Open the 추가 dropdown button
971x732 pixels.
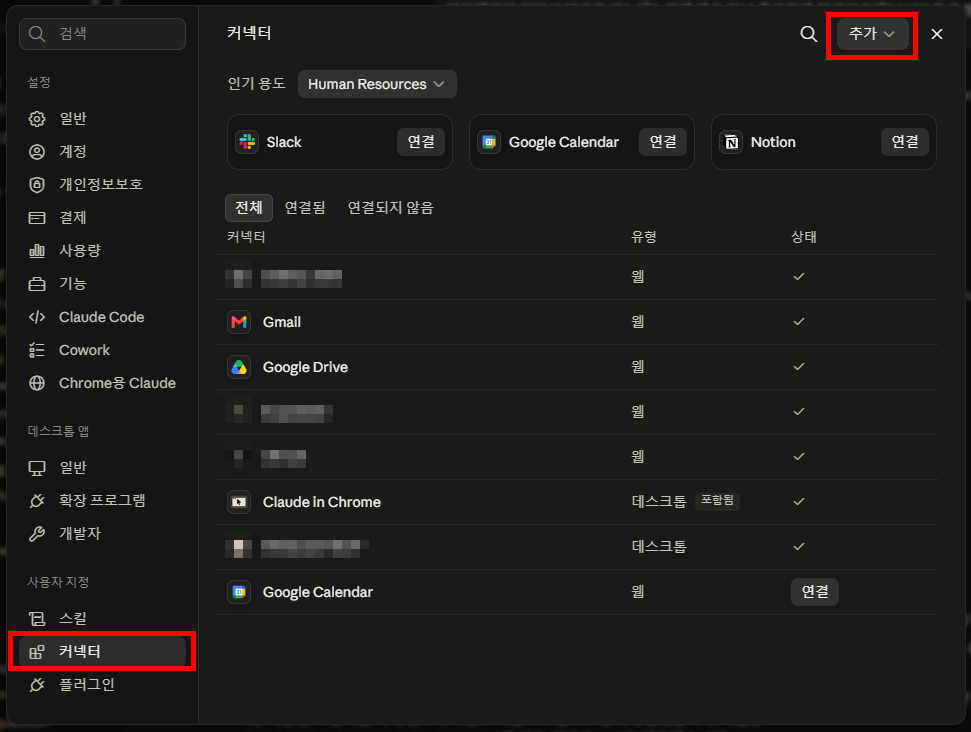(872, 34)
